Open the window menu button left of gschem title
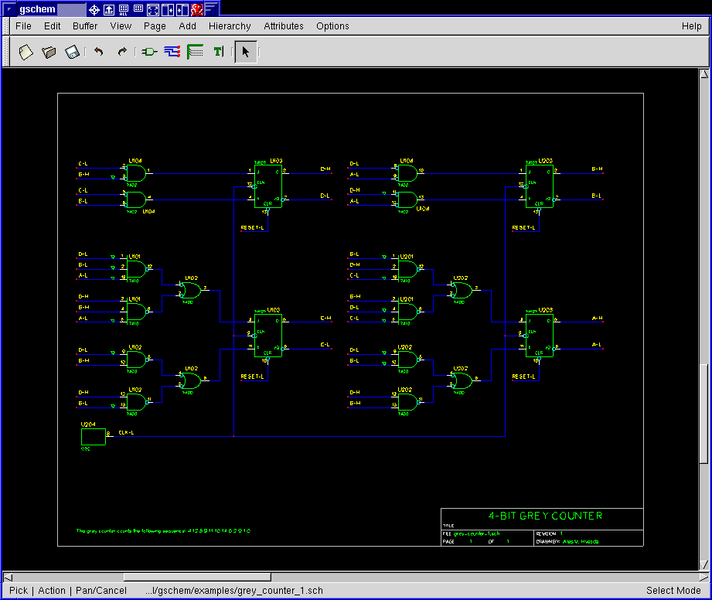Viewport: 712px width, 600px height. (9, 9)
